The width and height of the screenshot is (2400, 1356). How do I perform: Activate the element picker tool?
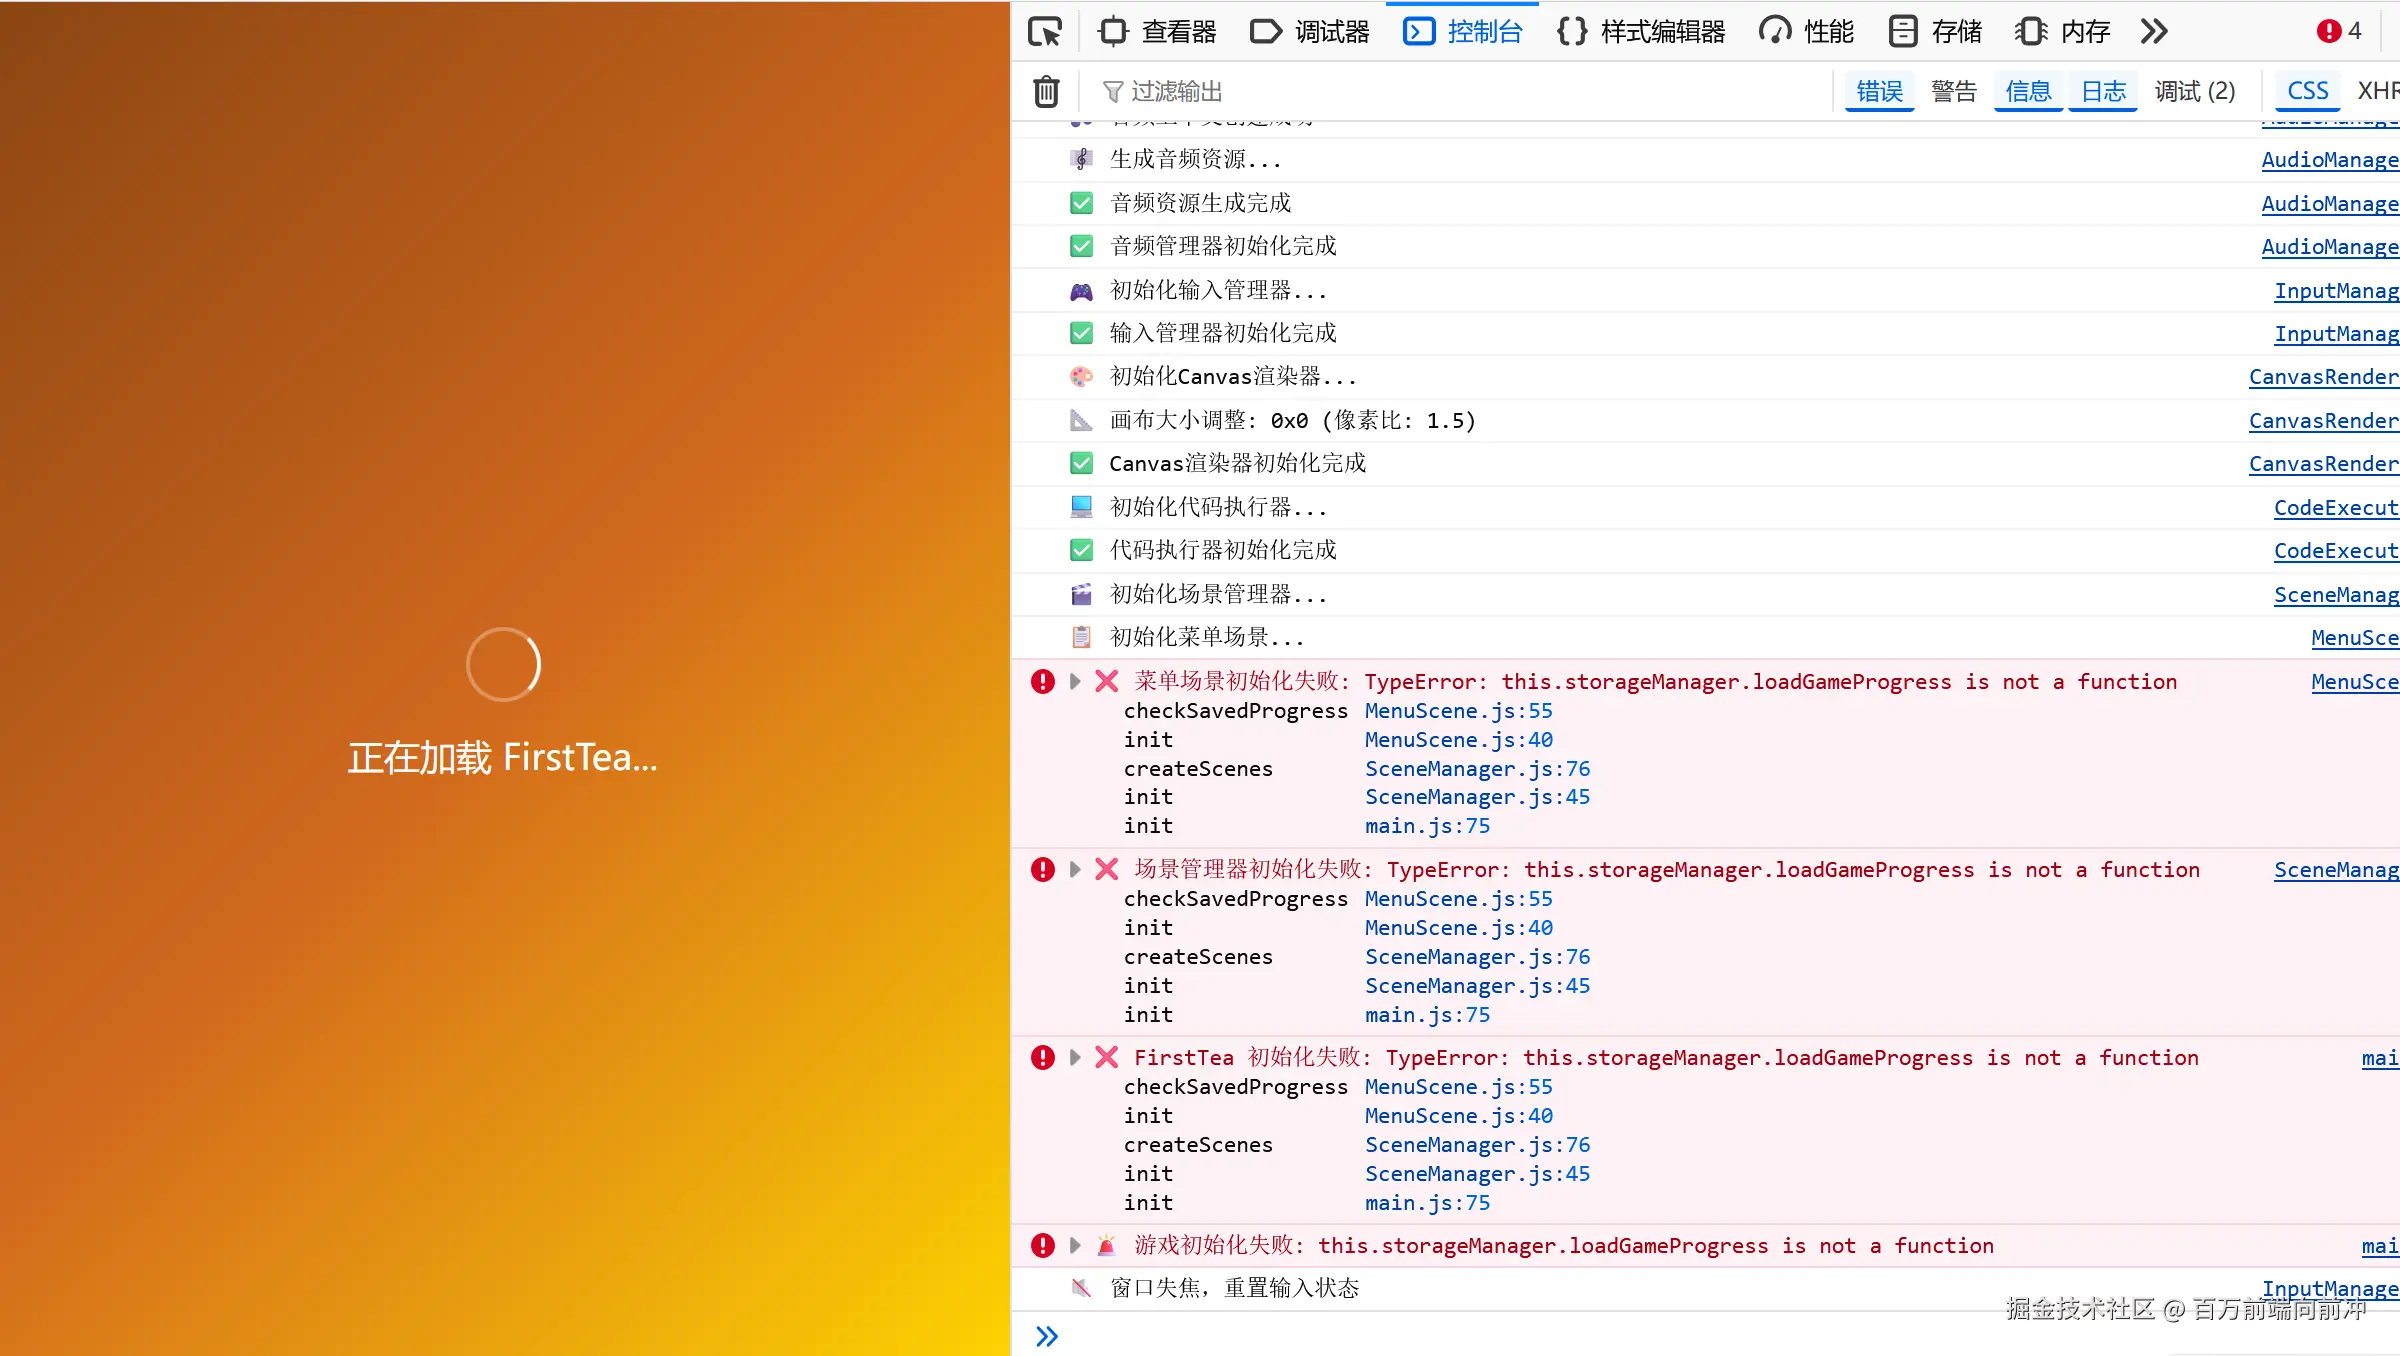pos(1044,31)
